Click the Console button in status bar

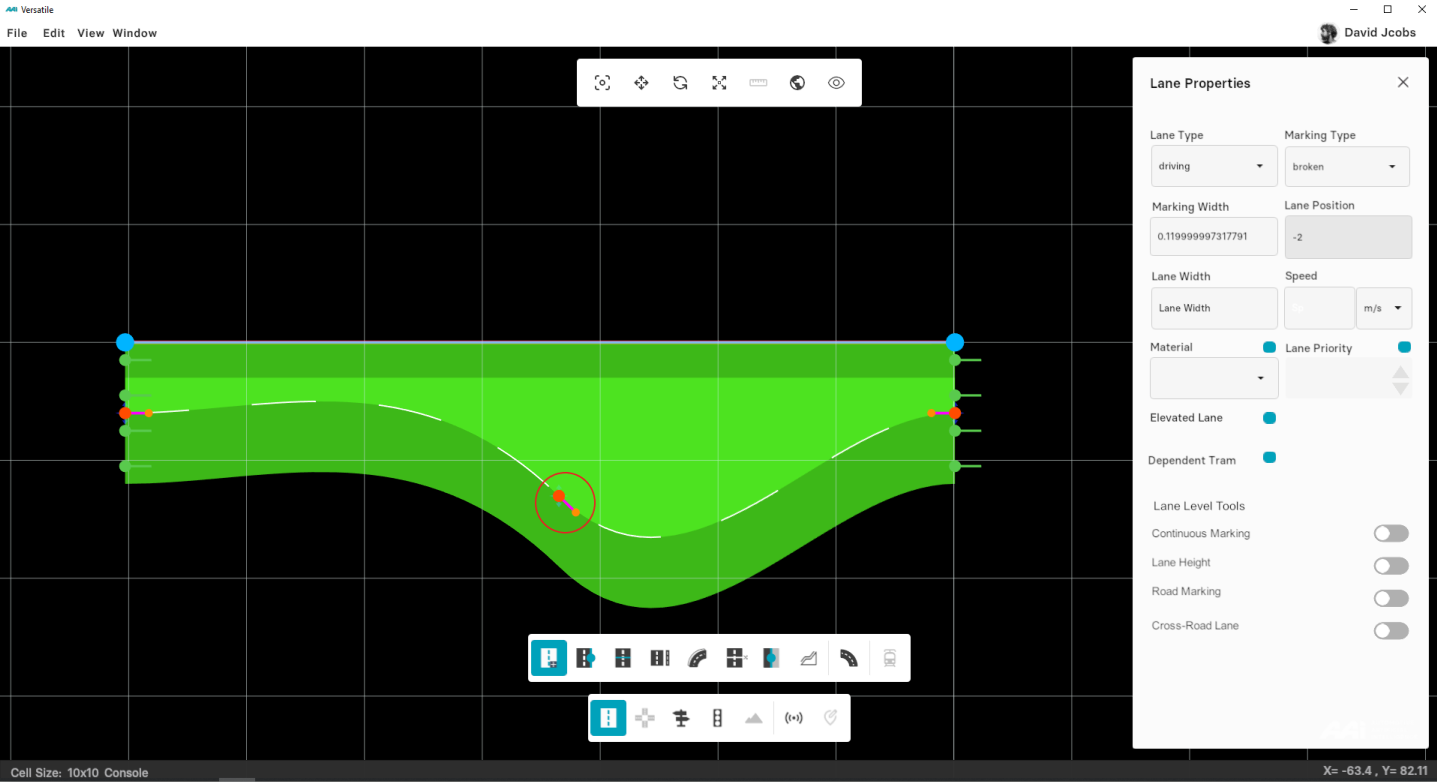pyautogui.click(x=126, y=773)
